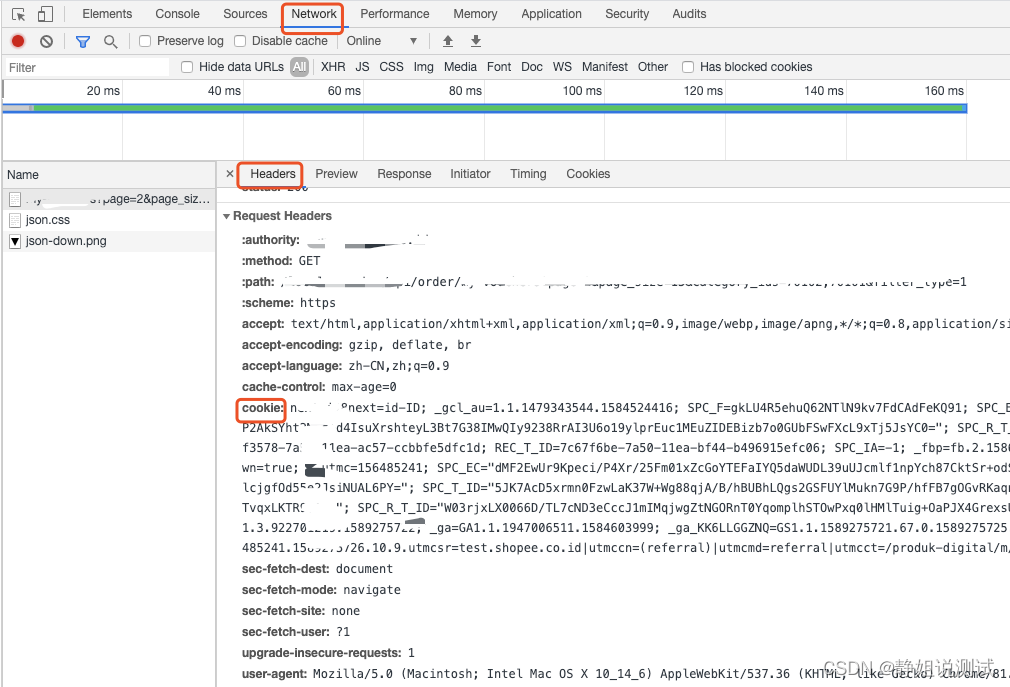Click the upgrade-insecure-requests header line
1010x687 pixels.
pyautogui.click(x=329, y=653)
